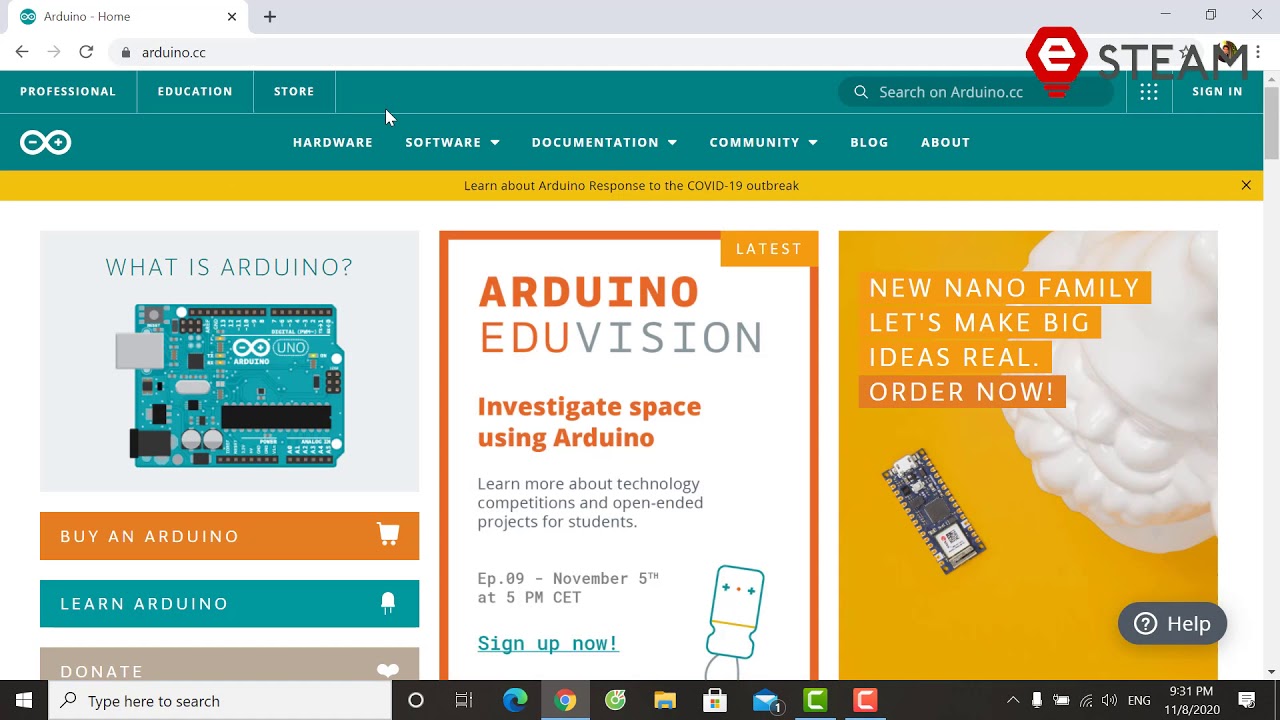The height and width of the screenshot is (720, 1280).
Task: Click the 'What is Arduino?' heading
Action: click(x=229, y=267)
